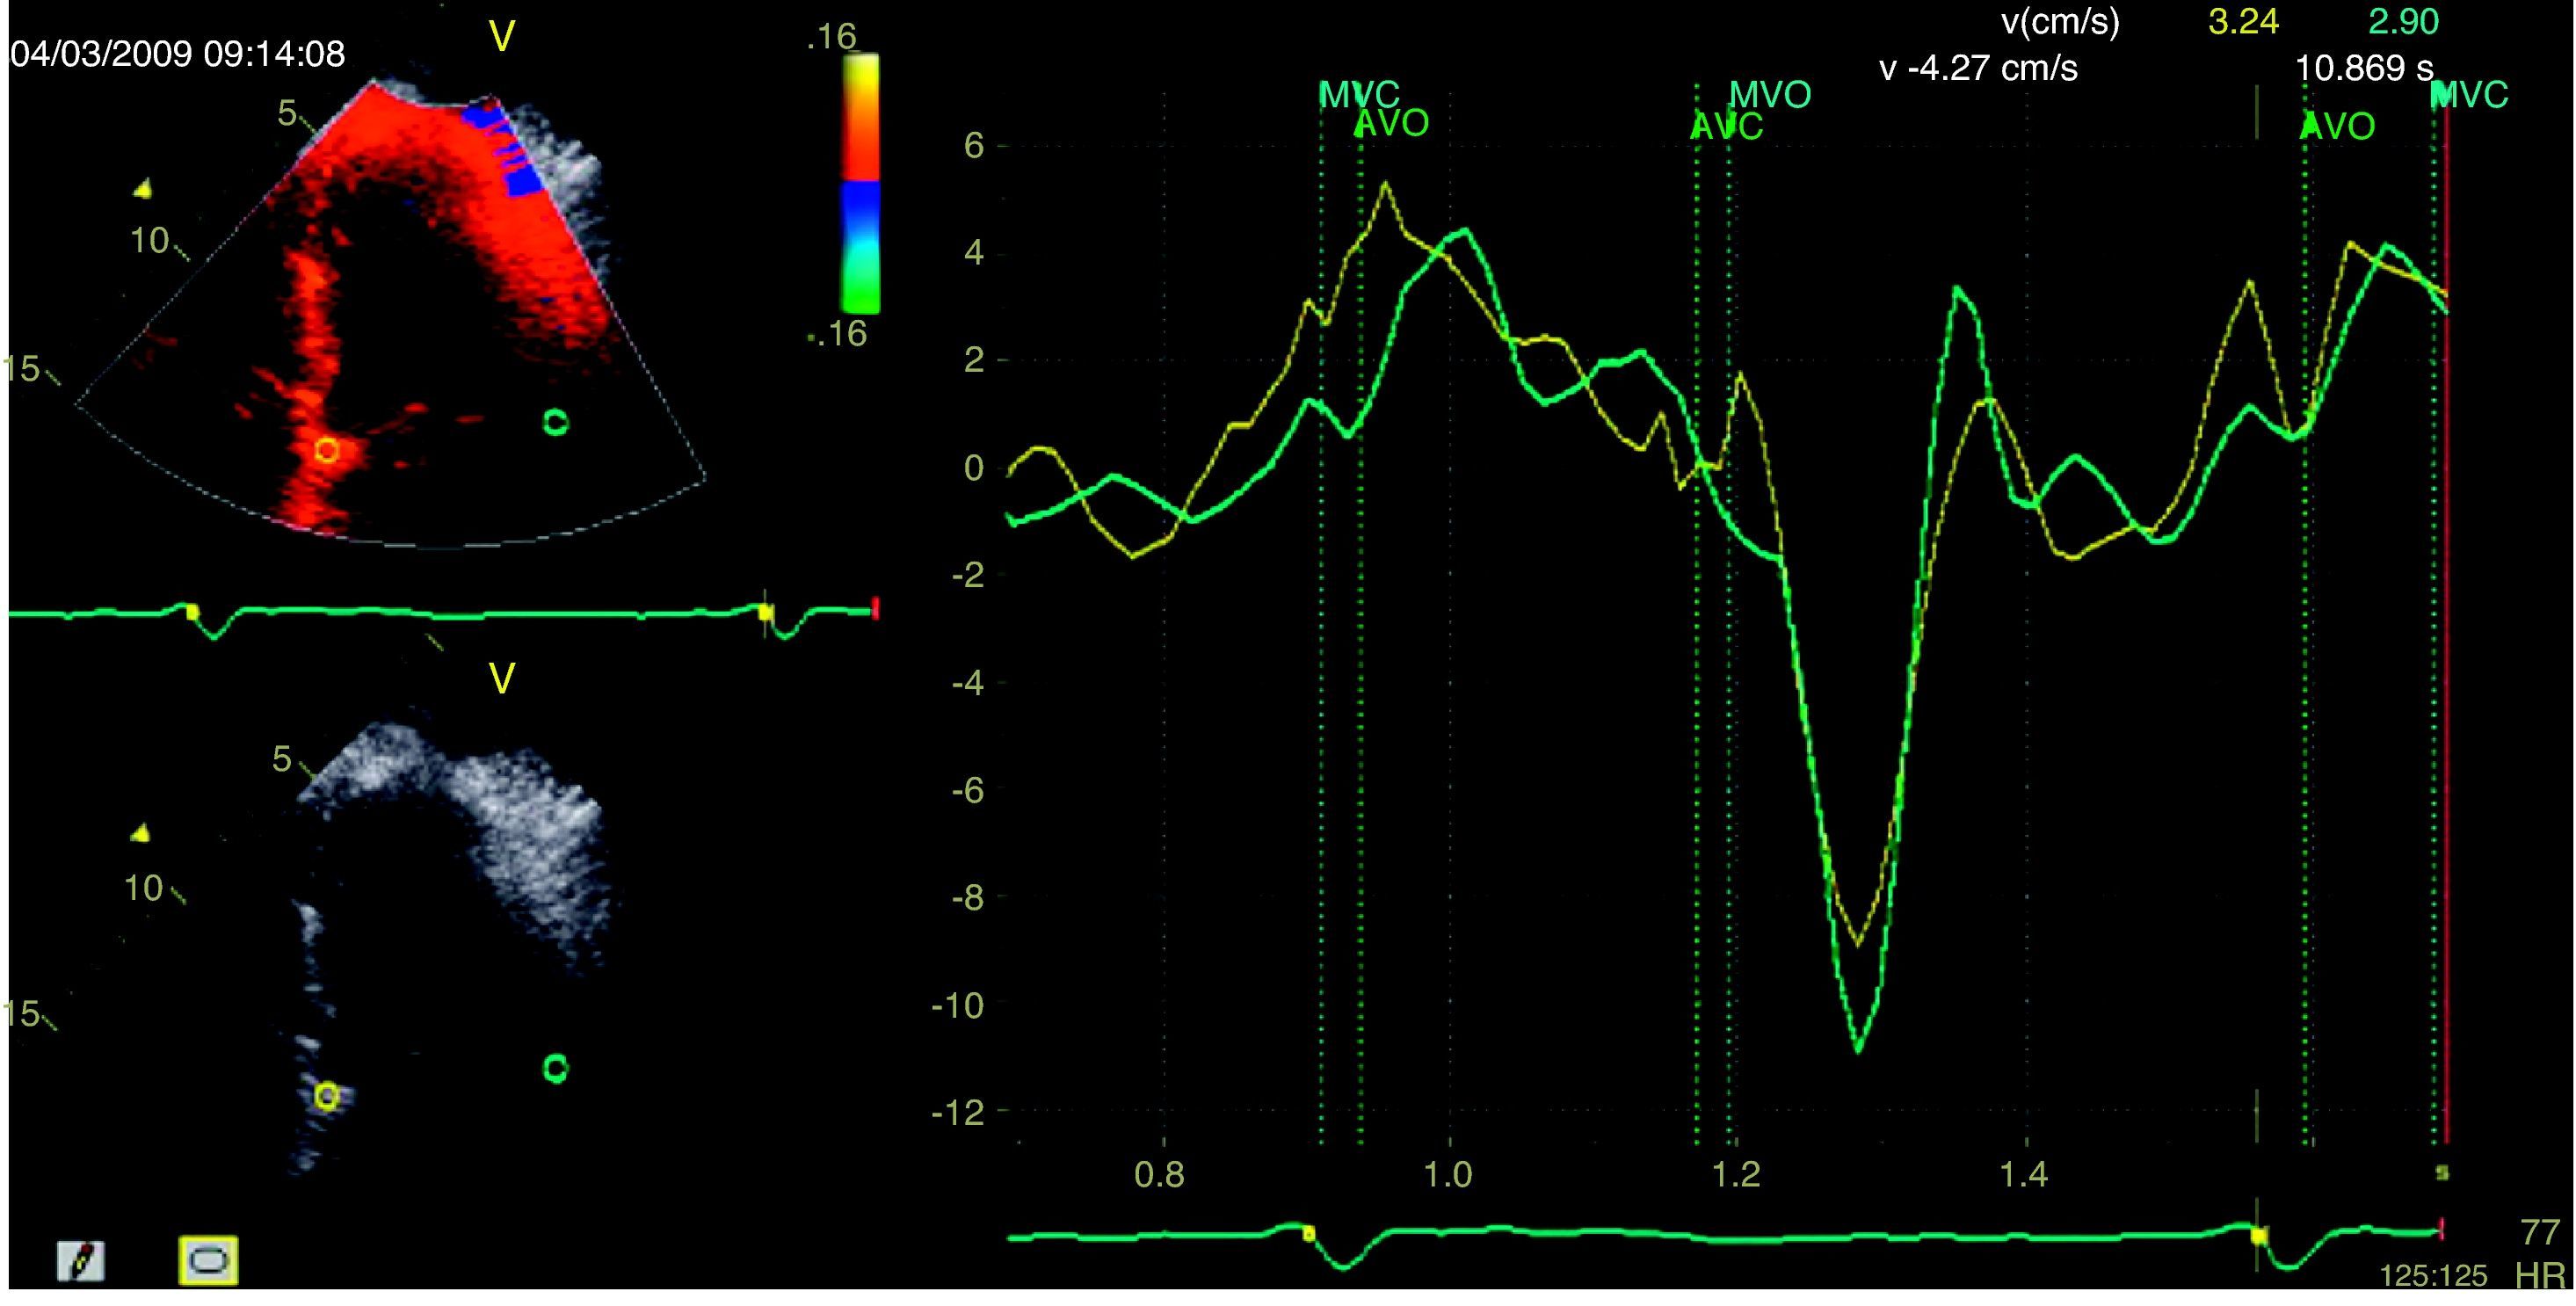Click the green velocity value 2.90
This screenshot has width=2576, height=1306.
click(x=2403, y=22)
